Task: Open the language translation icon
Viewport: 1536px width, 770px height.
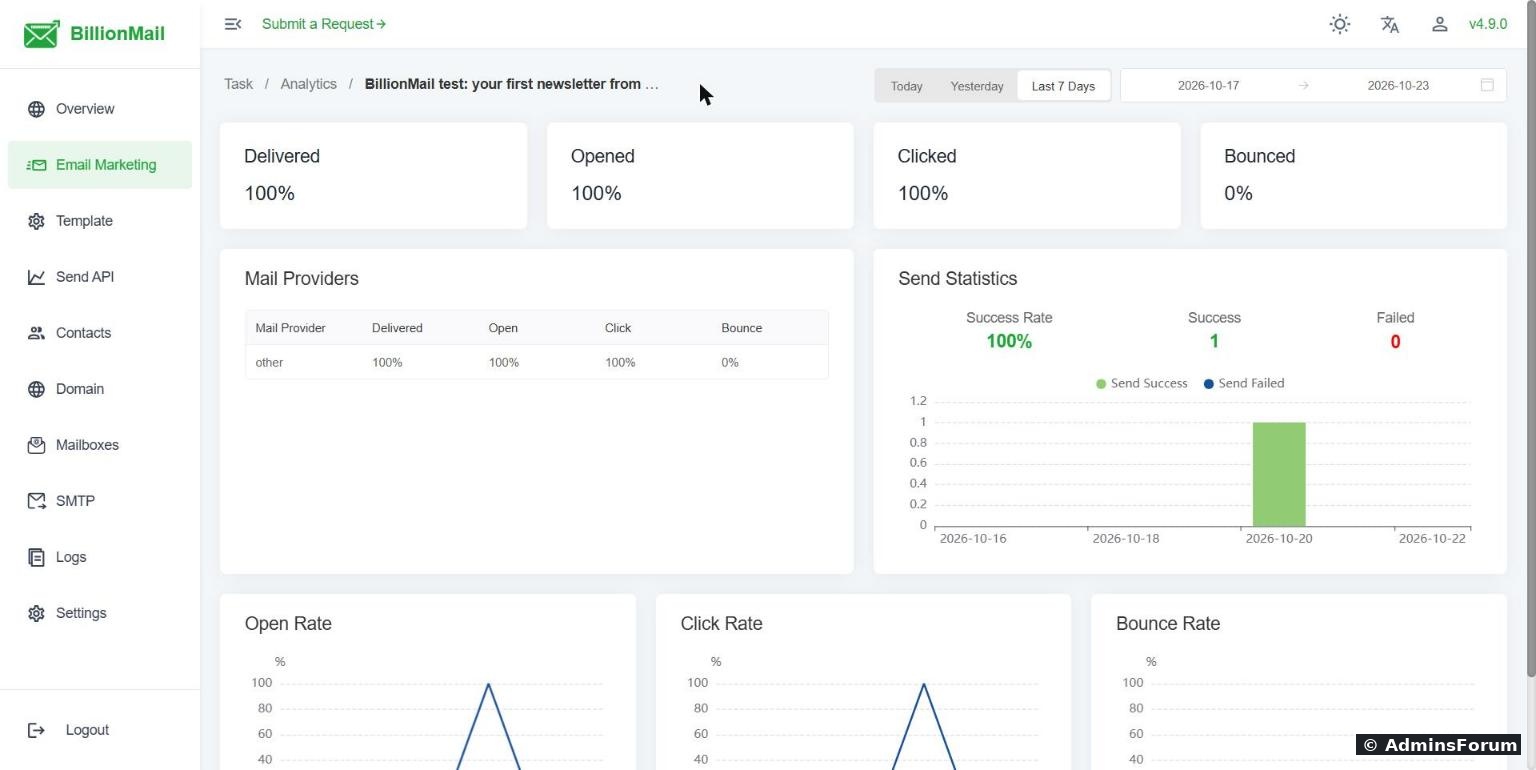Action: [1390, 24]
